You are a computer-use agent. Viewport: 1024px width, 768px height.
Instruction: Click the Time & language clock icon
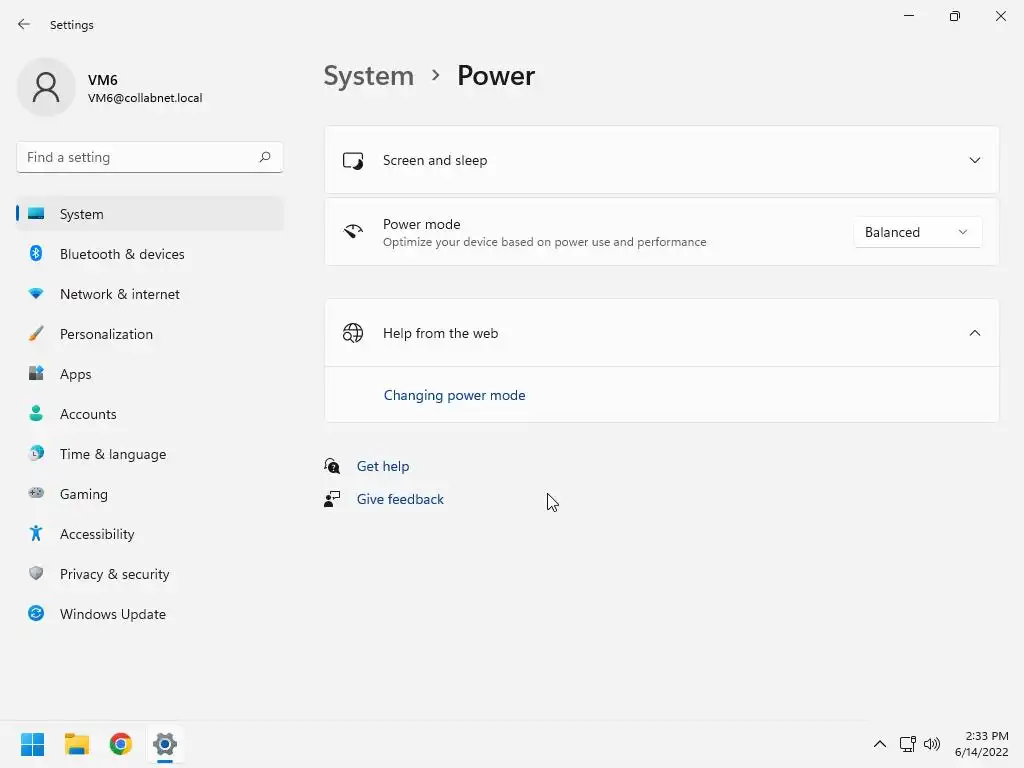tap(36, 454)
